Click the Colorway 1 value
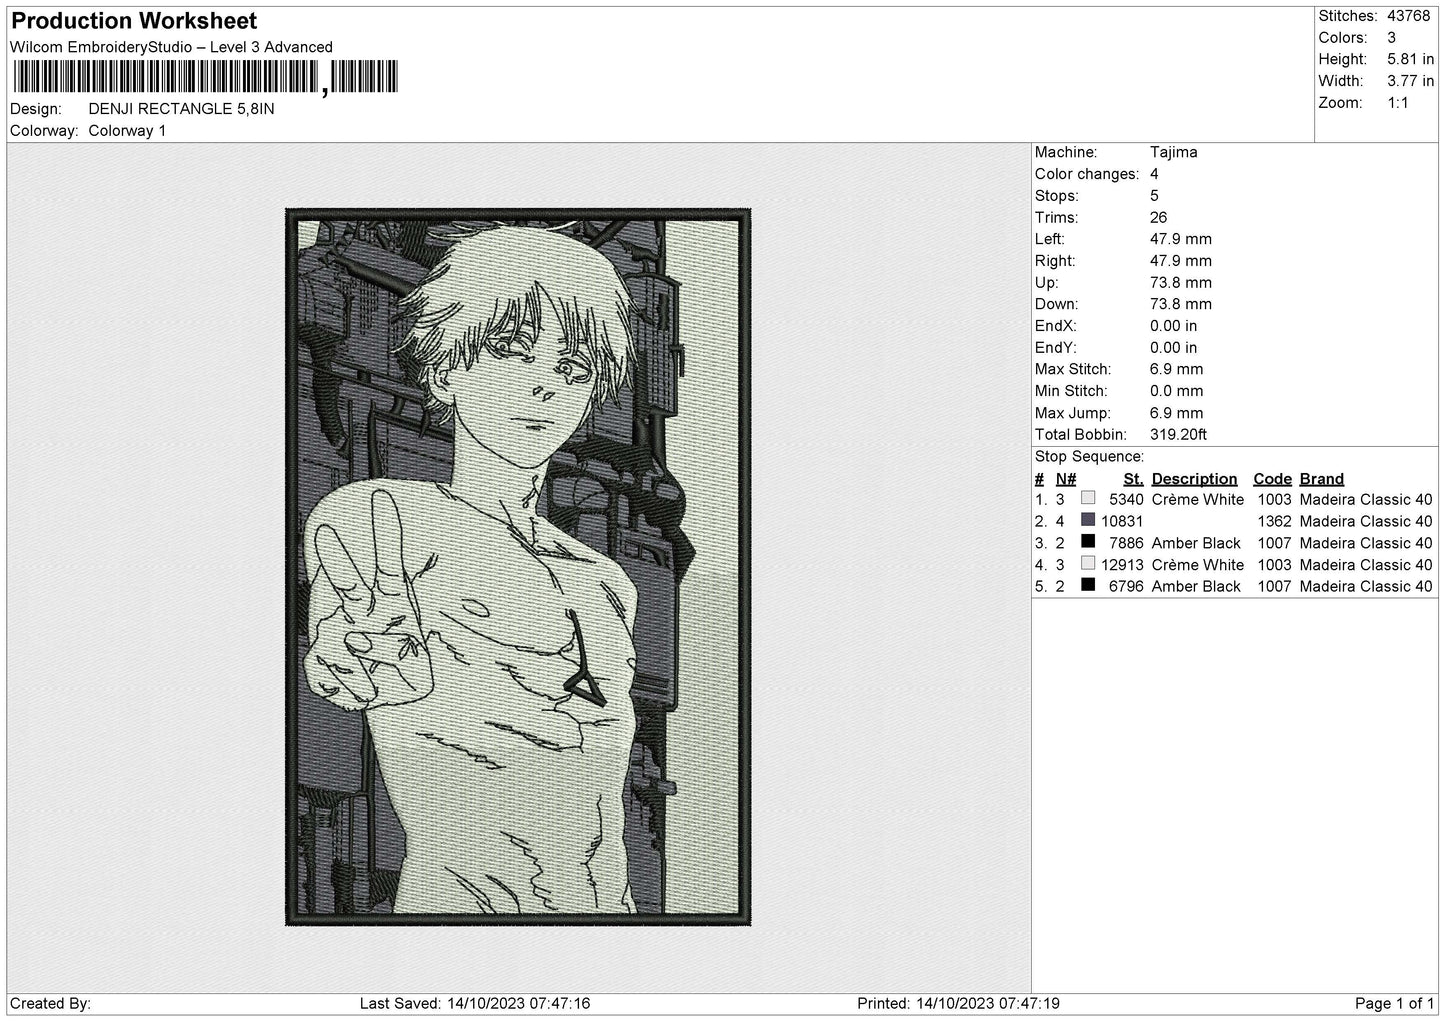This screenshot has height=1021, width=1445. 127,131
